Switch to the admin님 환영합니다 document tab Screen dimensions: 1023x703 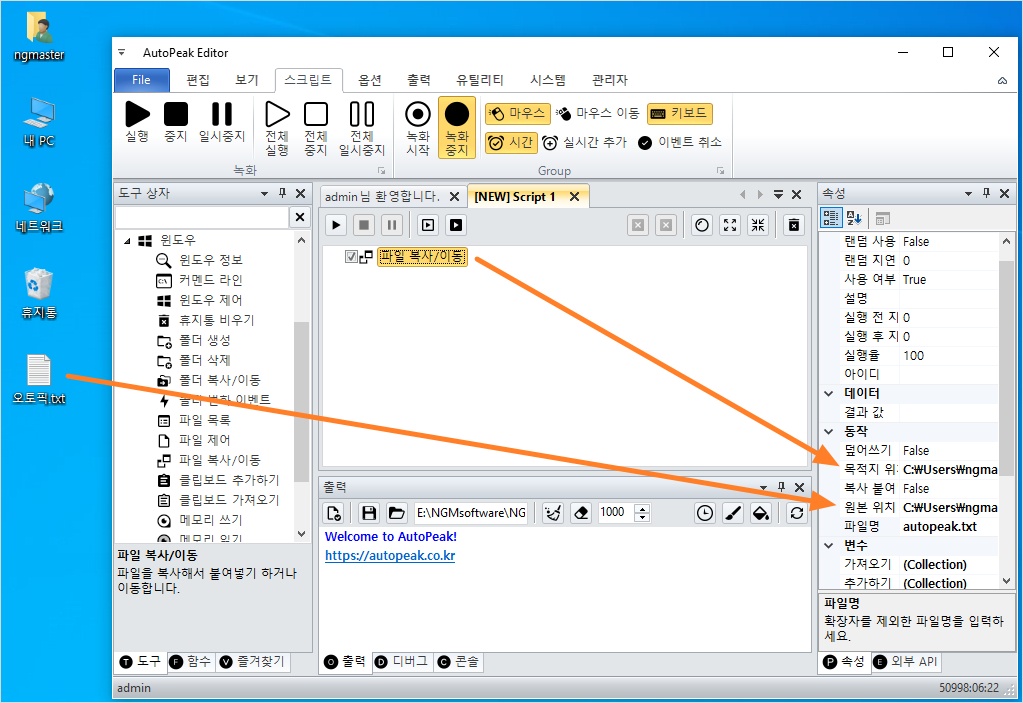[382, 196]
